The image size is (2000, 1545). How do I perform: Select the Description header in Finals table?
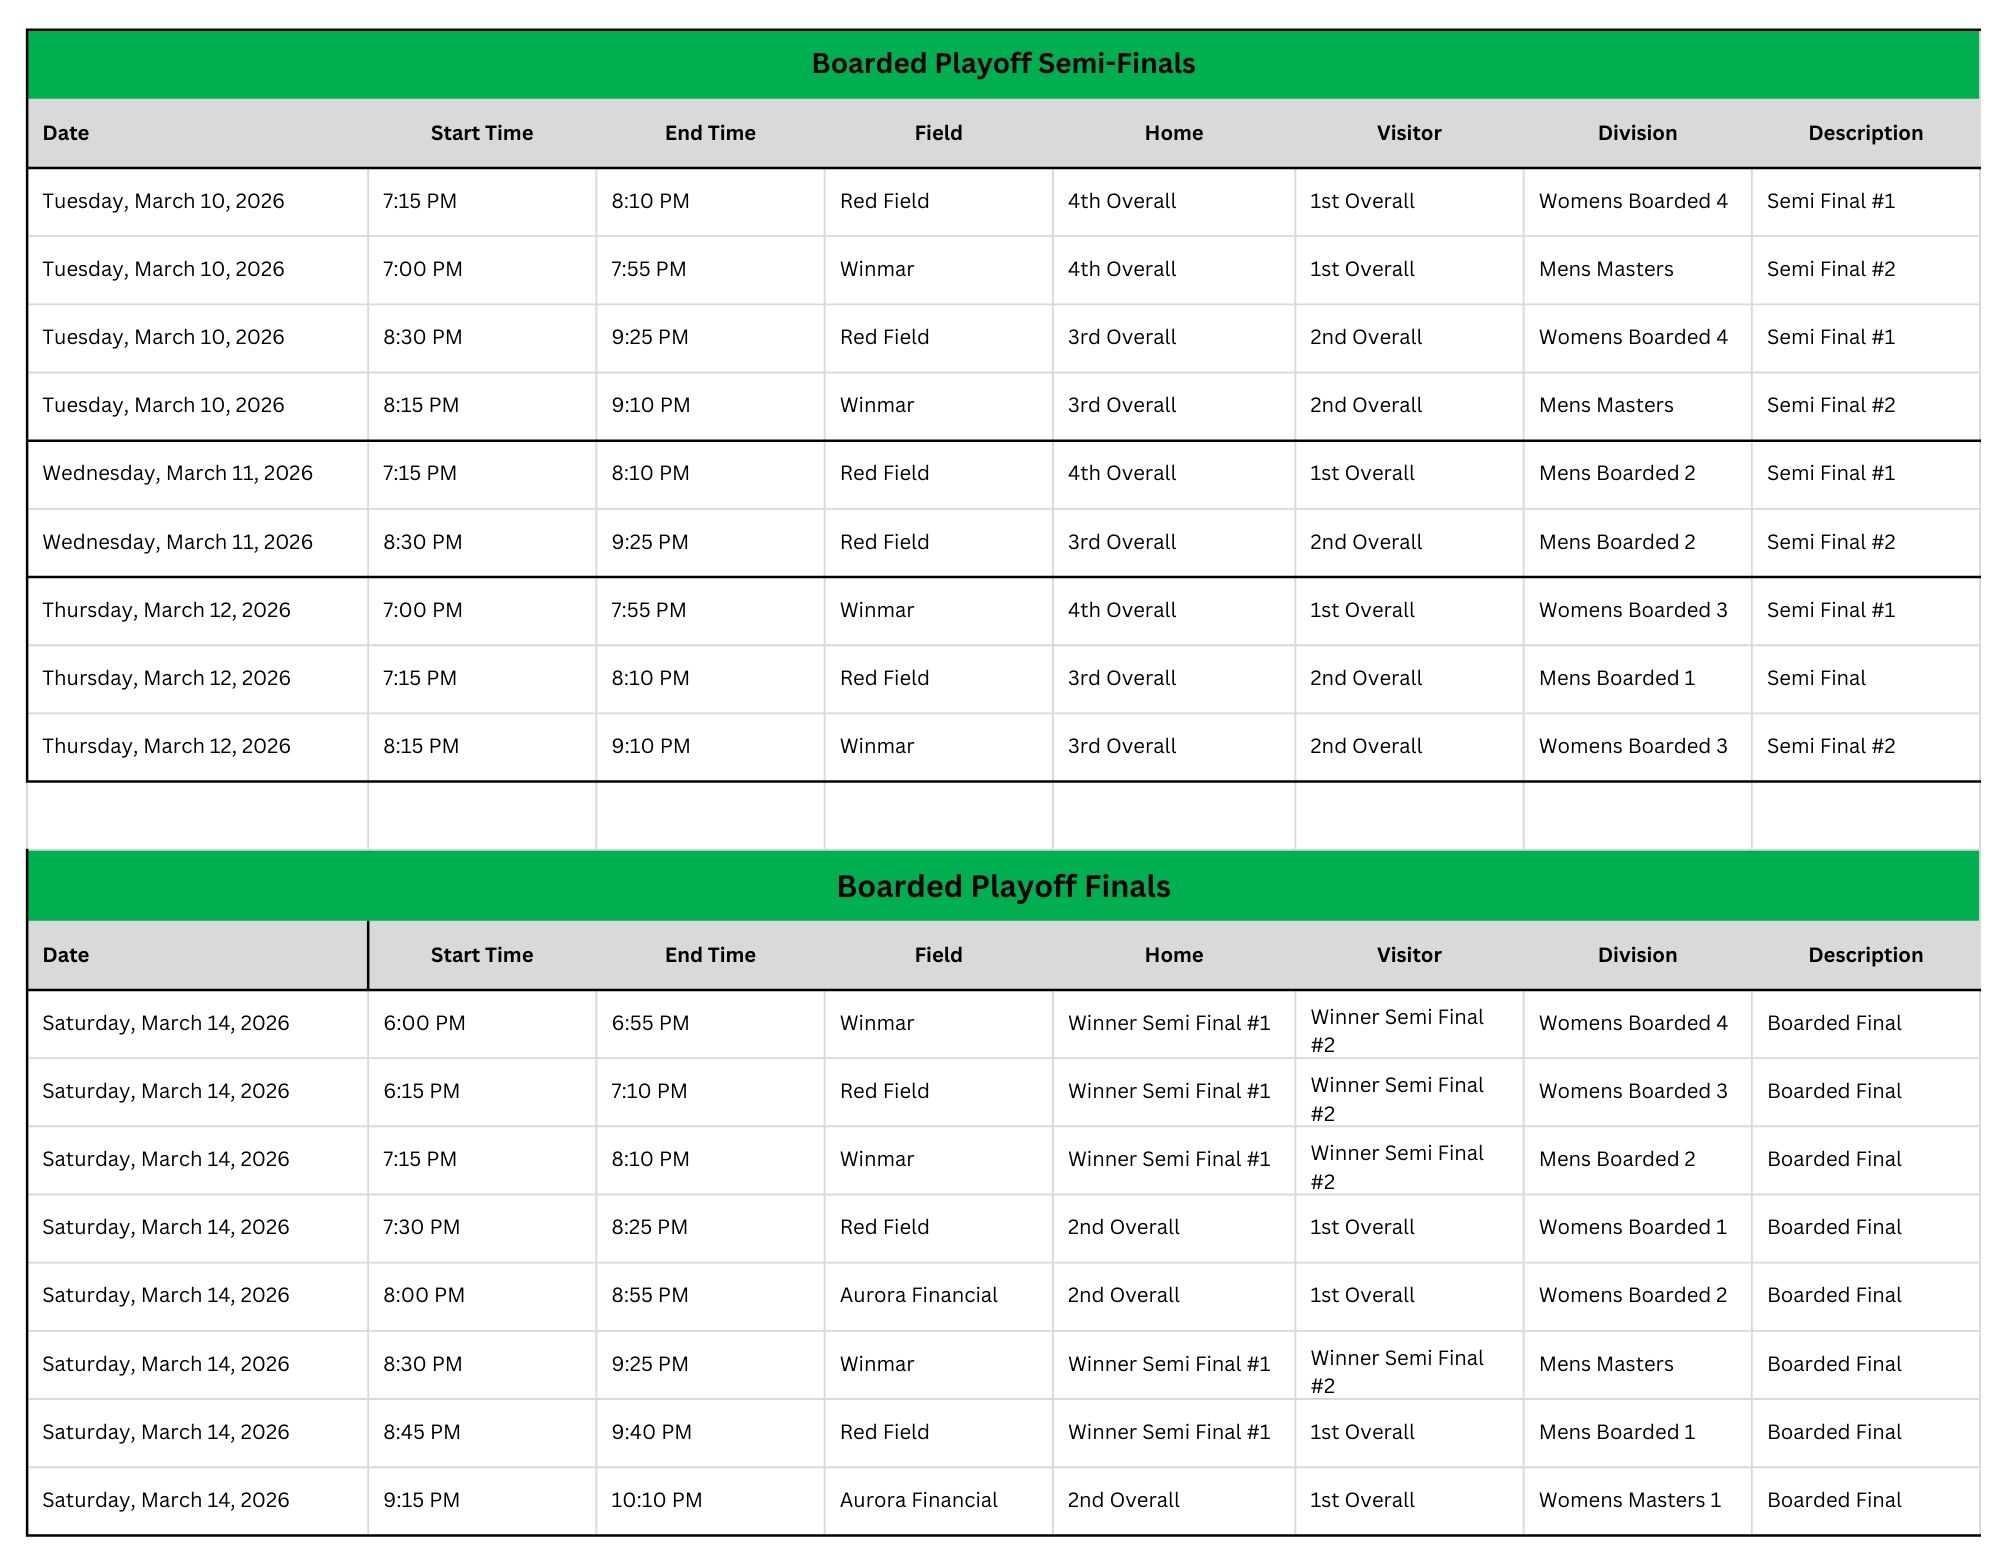click(1865, 955)
